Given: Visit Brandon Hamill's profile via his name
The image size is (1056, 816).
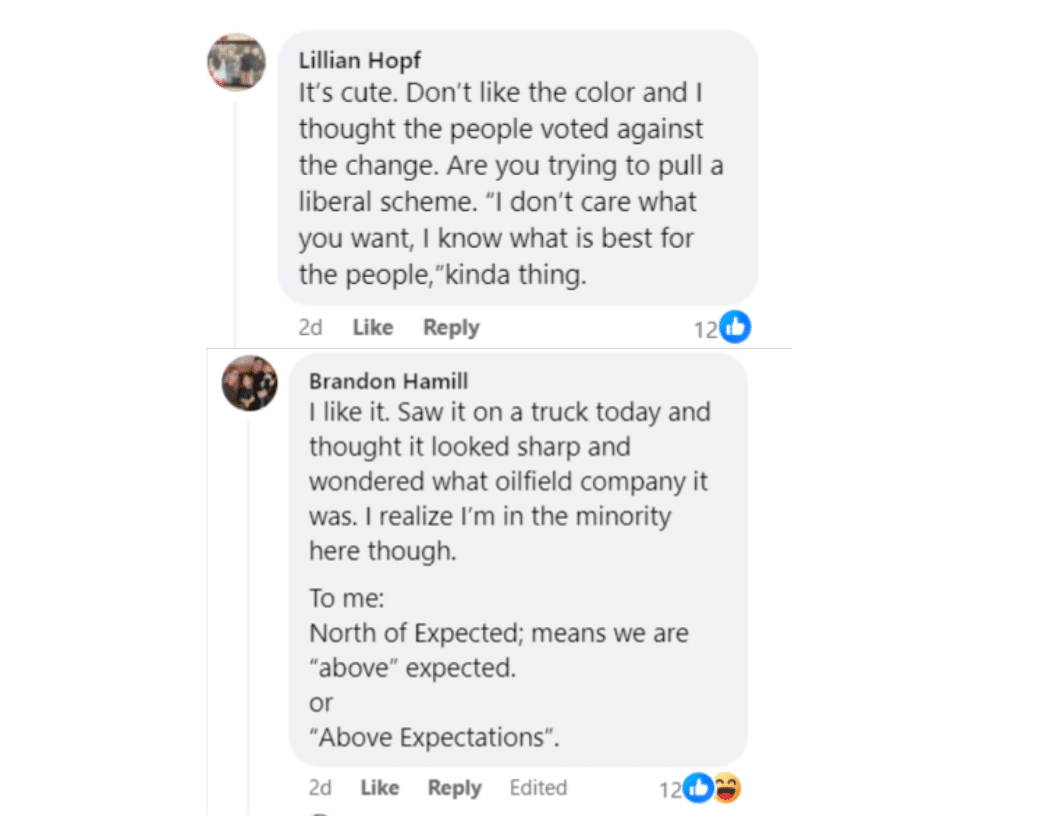Looking at the screenshot, I should coord(388,381).
